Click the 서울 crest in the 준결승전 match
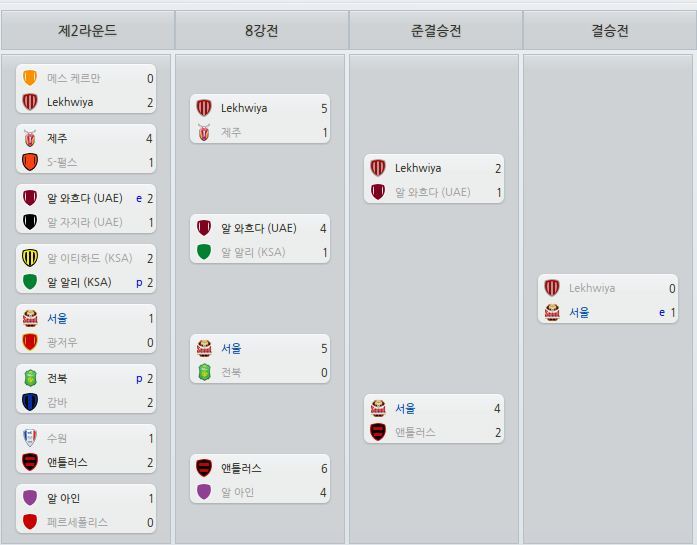The image size is (697, 545). [x=378, y=408]
